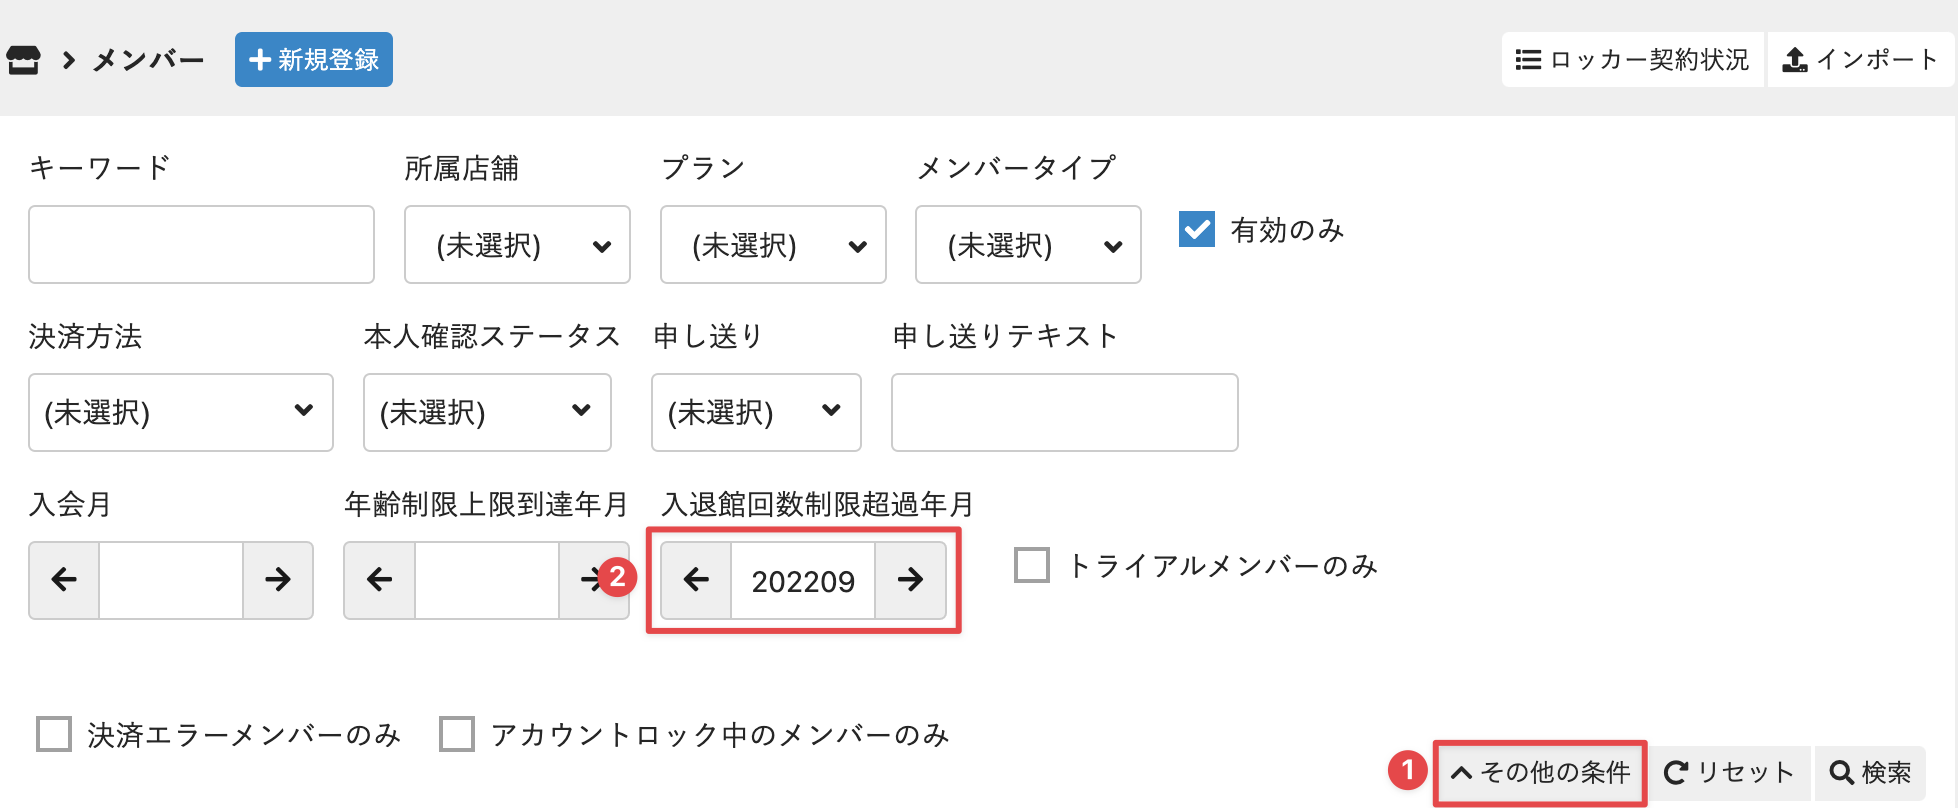Open the 所属店舗 dropdown
The height and width of the screenshot is (808, 1958).
click(517, 245)
